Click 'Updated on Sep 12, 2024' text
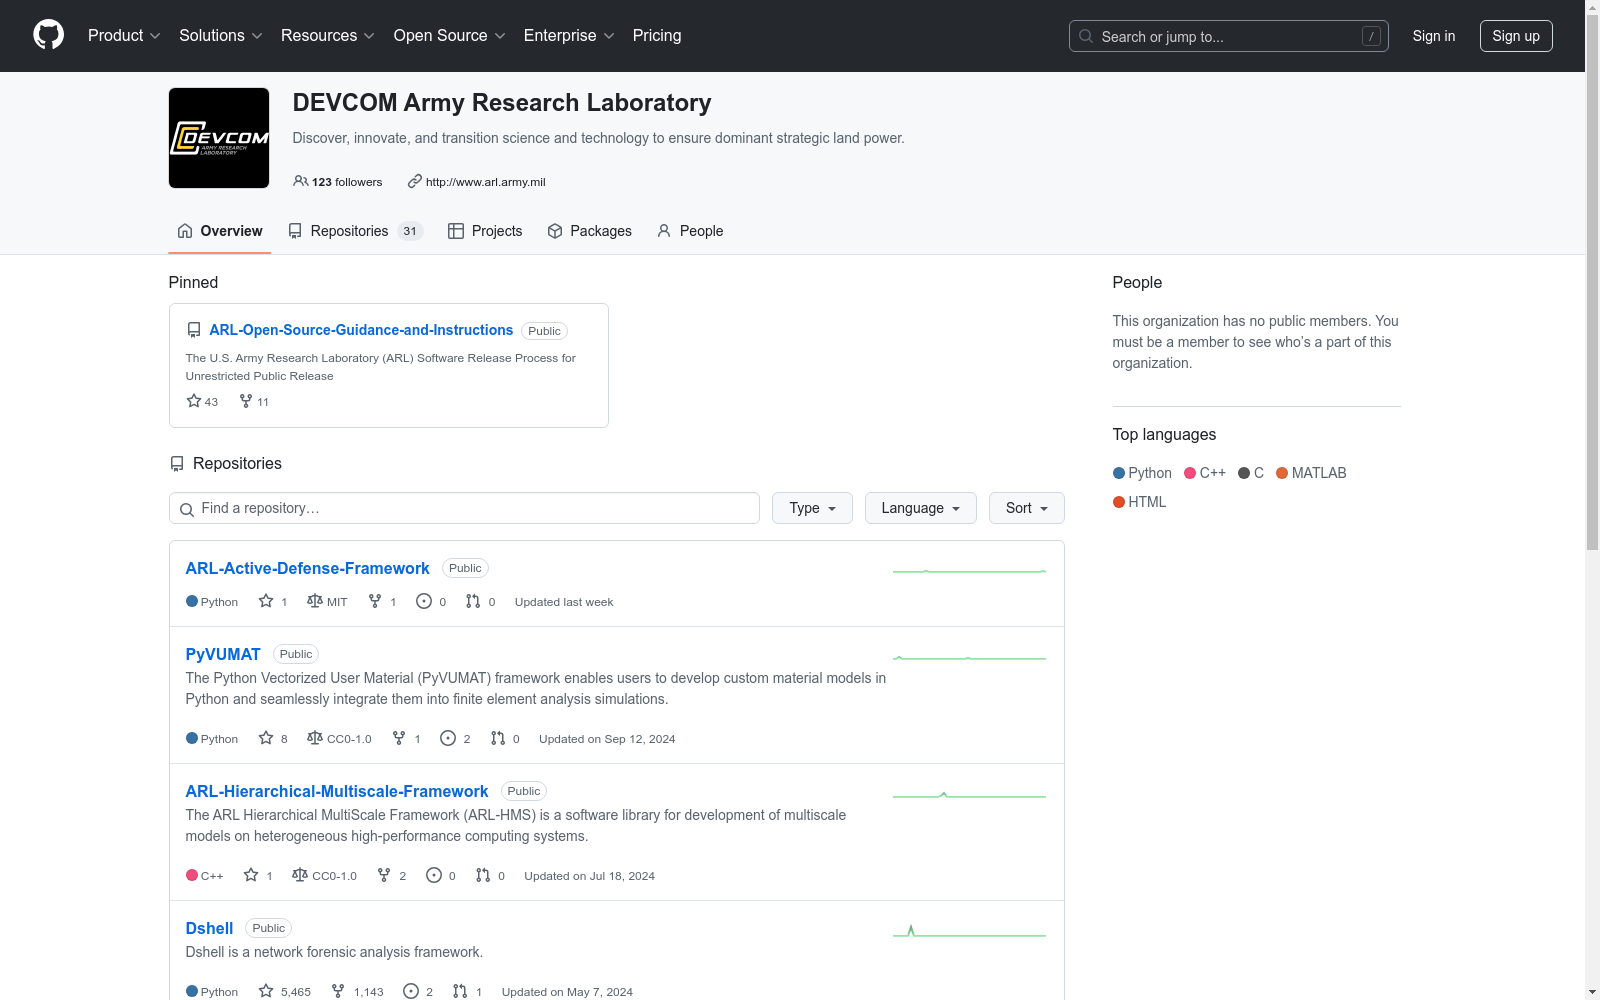The width and height of the screenshot is (1600, 1000). point(607,739)
